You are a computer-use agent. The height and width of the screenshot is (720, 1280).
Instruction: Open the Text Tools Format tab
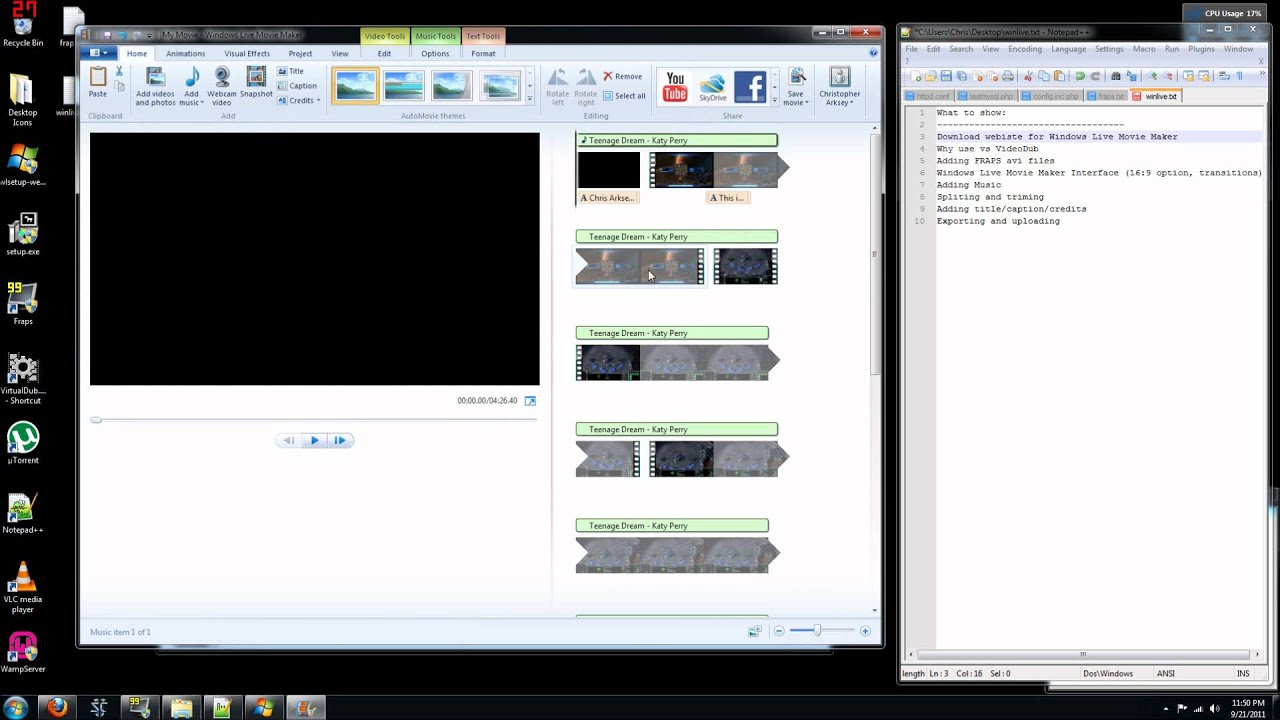[483, 54]
